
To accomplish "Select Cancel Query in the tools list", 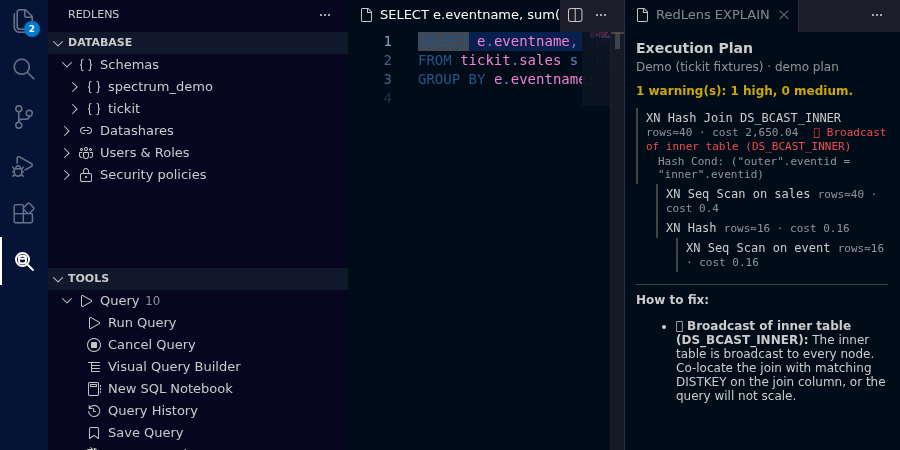I will tap(152, 345).
